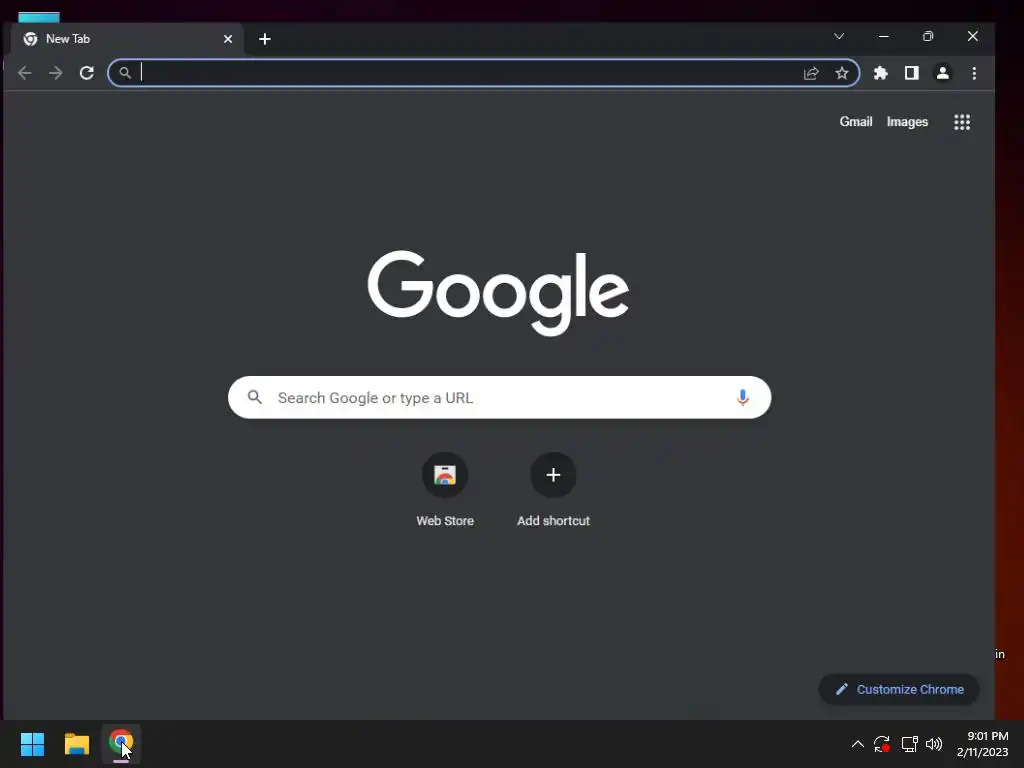This screenshot has height=768, width=1024.
Task: Reload the page in Chrome
Action: 87,73
